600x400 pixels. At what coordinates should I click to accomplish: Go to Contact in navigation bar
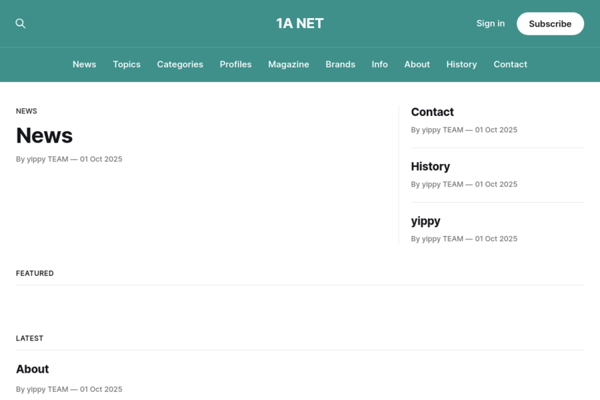[510, 64]
